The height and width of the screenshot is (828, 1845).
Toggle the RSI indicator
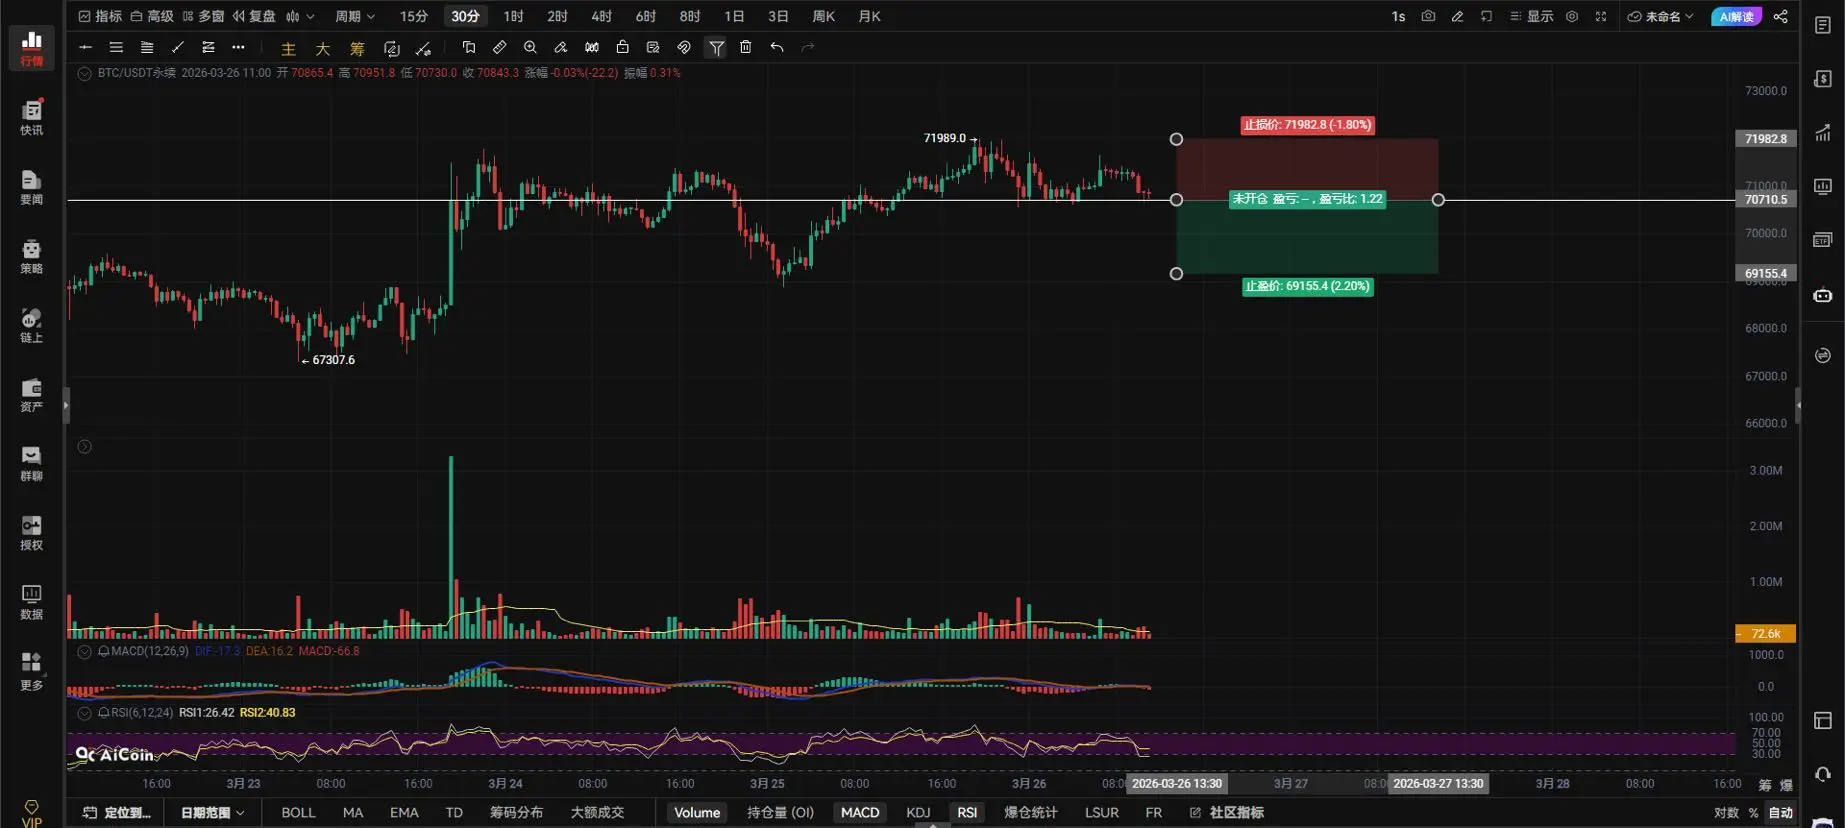click(x=967, y=812)
